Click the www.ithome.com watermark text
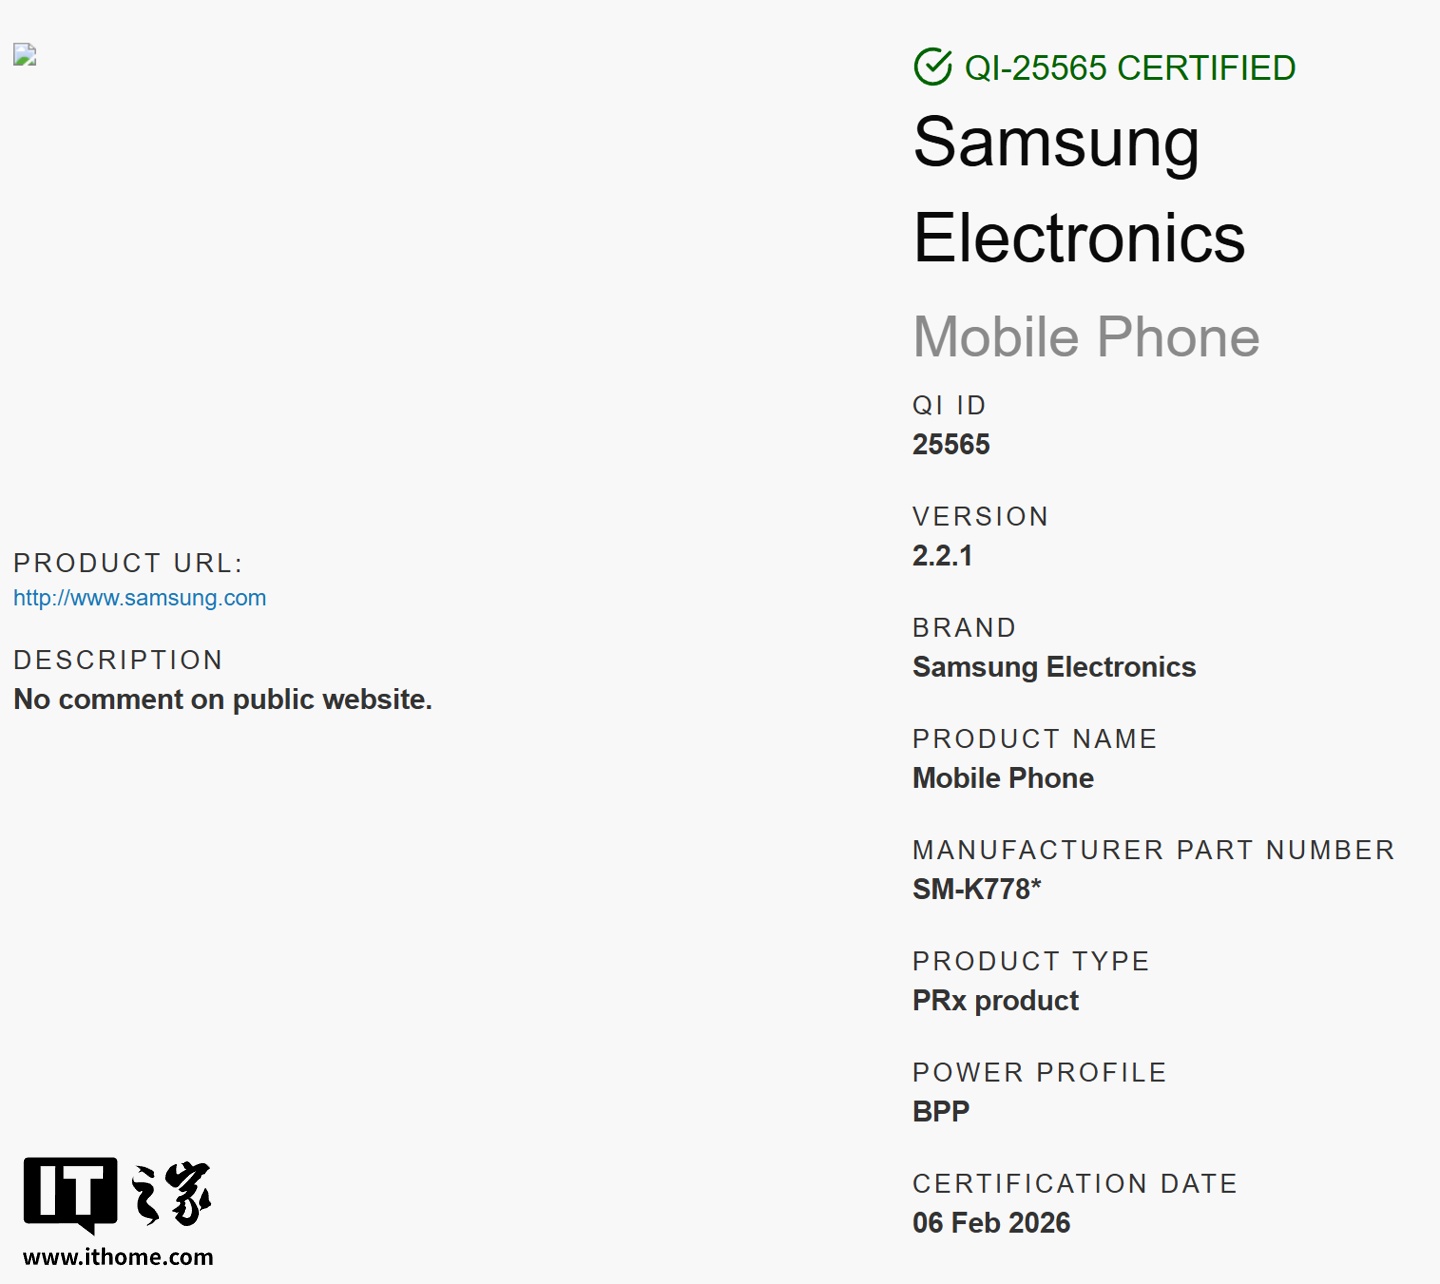The height and width of the screenshot is (1284, 1440). 118,1257
